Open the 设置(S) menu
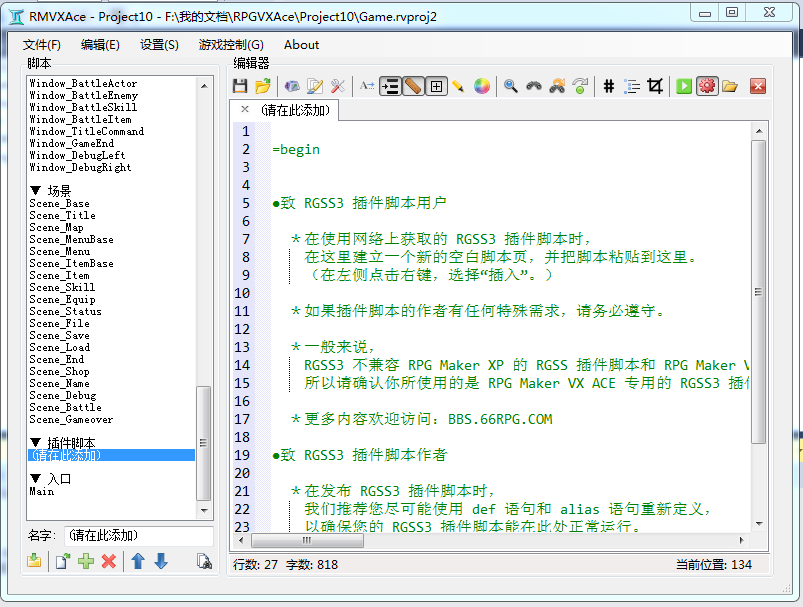This screenshot has height=607, width=803. 159,45
